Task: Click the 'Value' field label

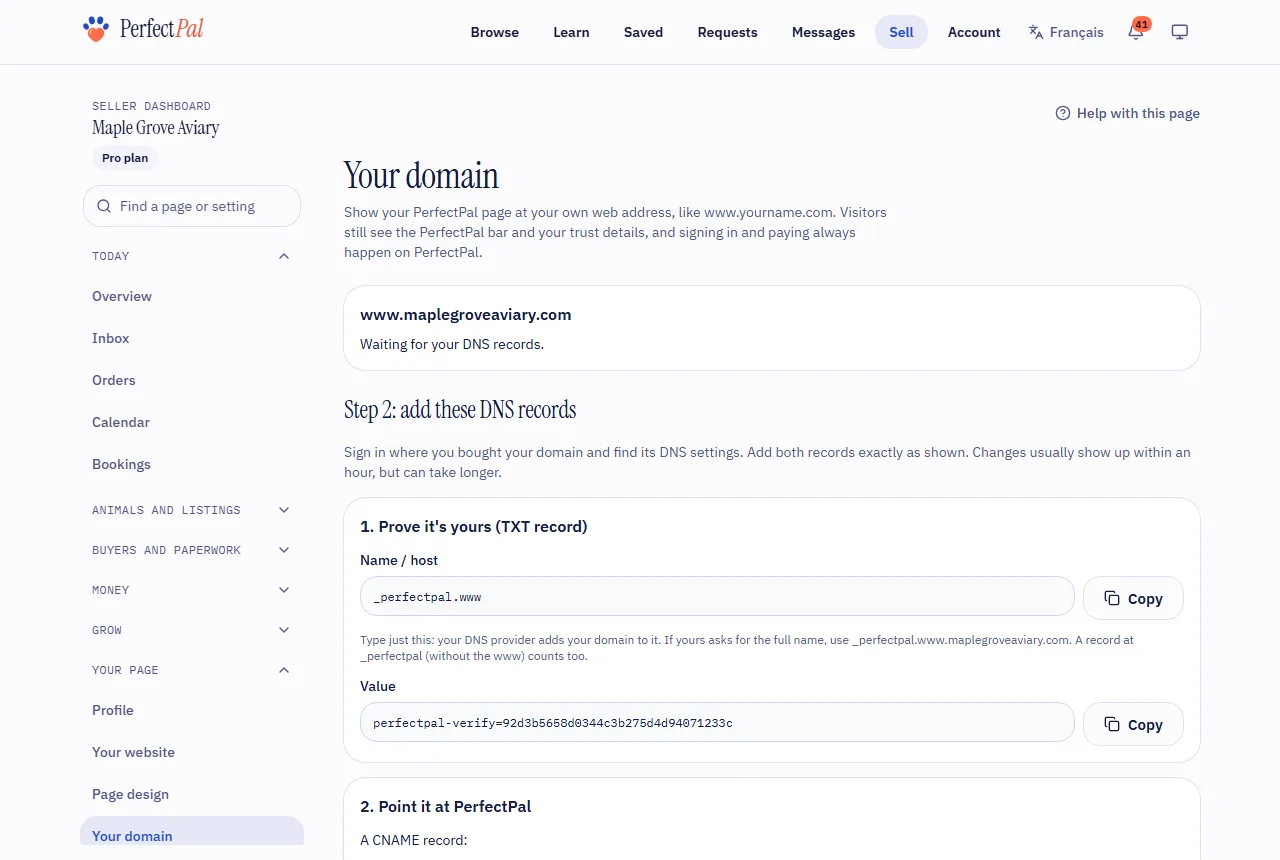Action: [378, 686]
